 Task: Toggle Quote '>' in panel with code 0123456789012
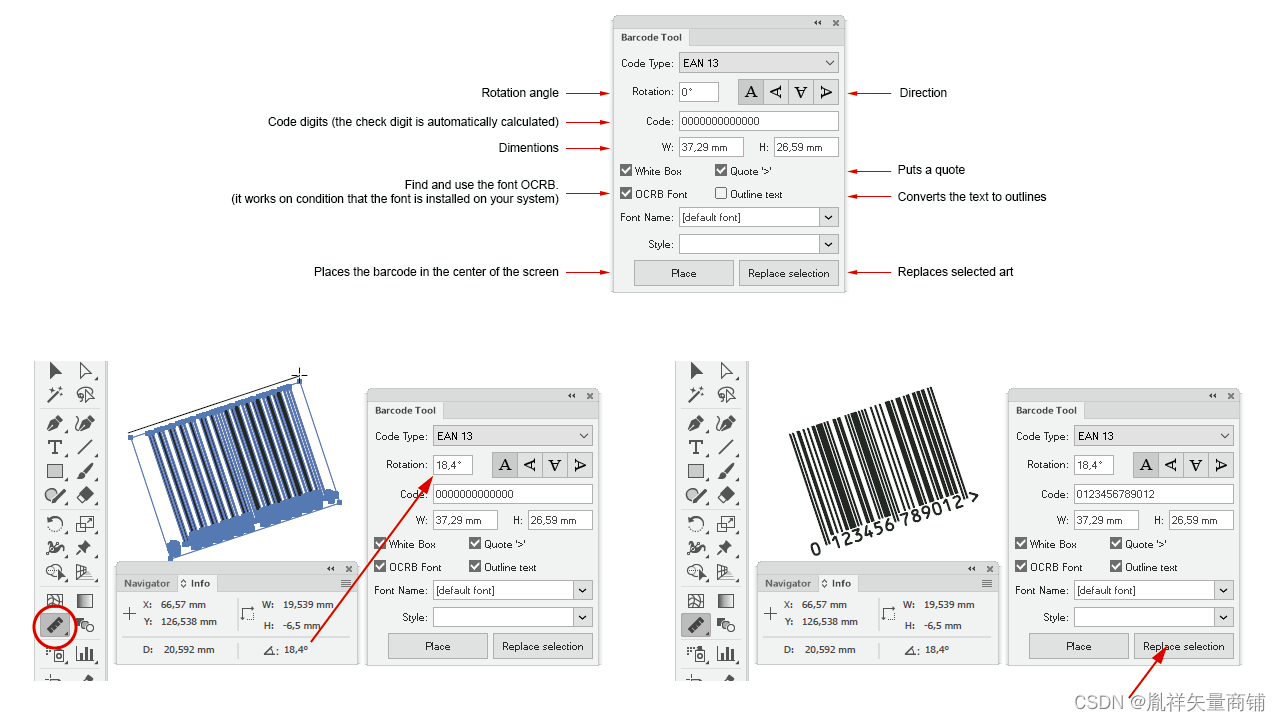coord(1116,544)
